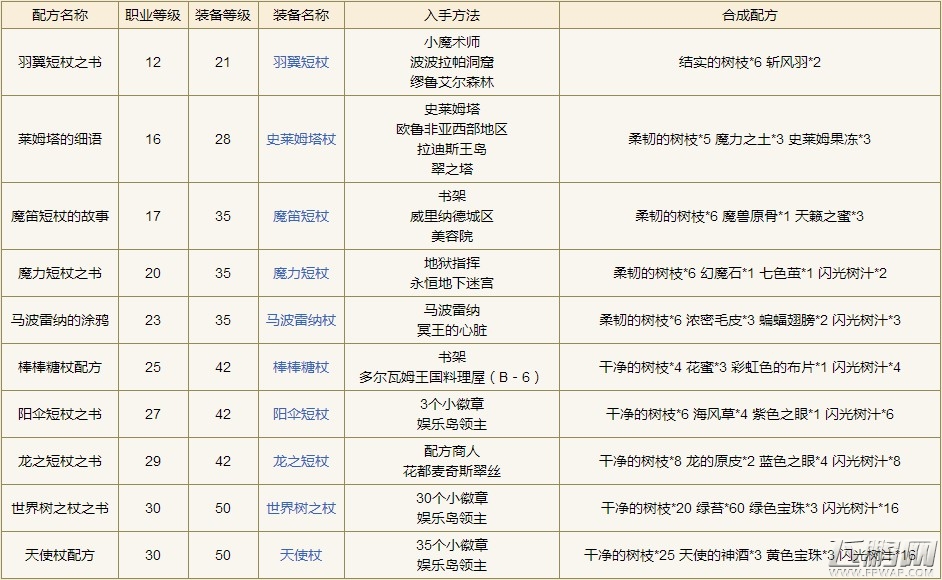Click the recipe containing 幻魔石*1
The image size is (942, 580).
750,273
